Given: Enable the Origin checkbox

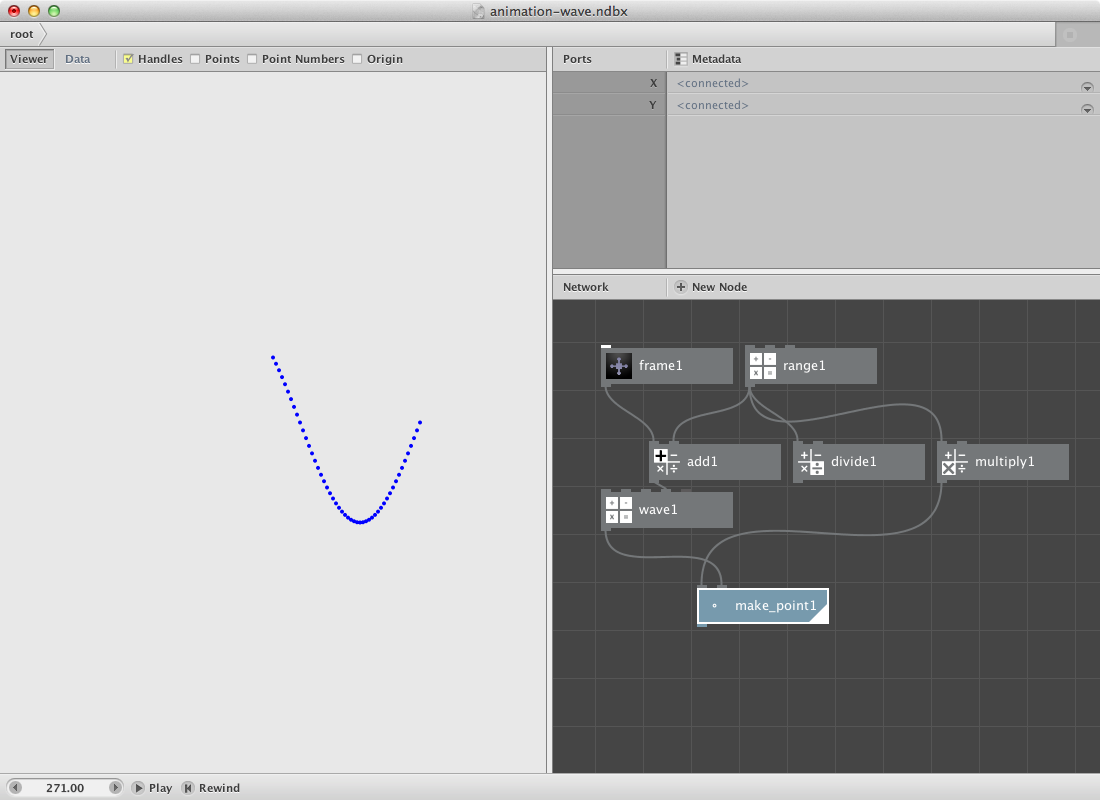Looking at the screenshot, I should pyautogui.click(x=357, y=59).
